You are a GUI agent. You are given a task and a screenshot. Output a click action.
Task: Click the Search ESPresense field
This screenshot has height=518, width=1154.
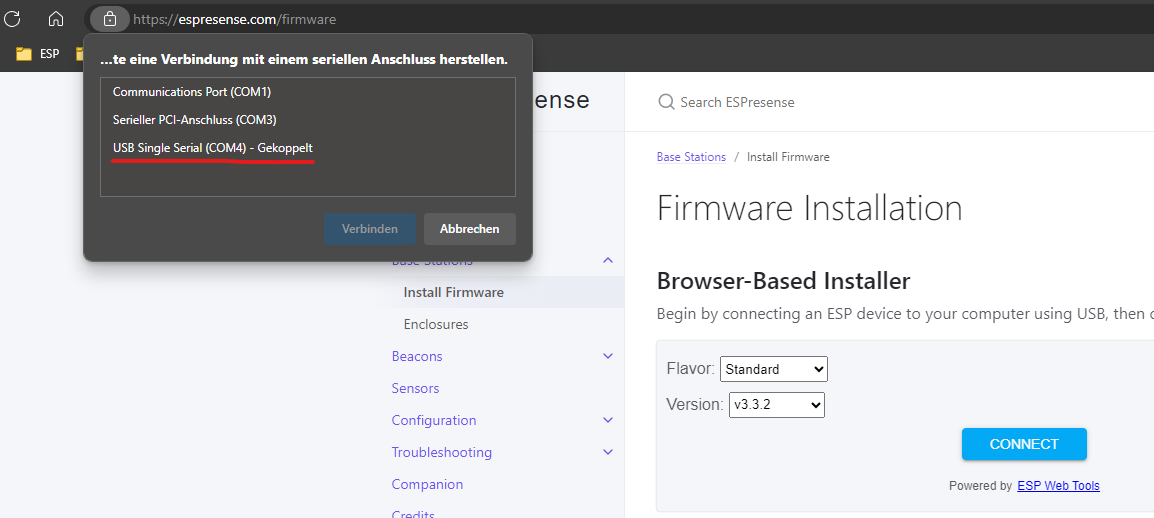(x=737, y=102)
